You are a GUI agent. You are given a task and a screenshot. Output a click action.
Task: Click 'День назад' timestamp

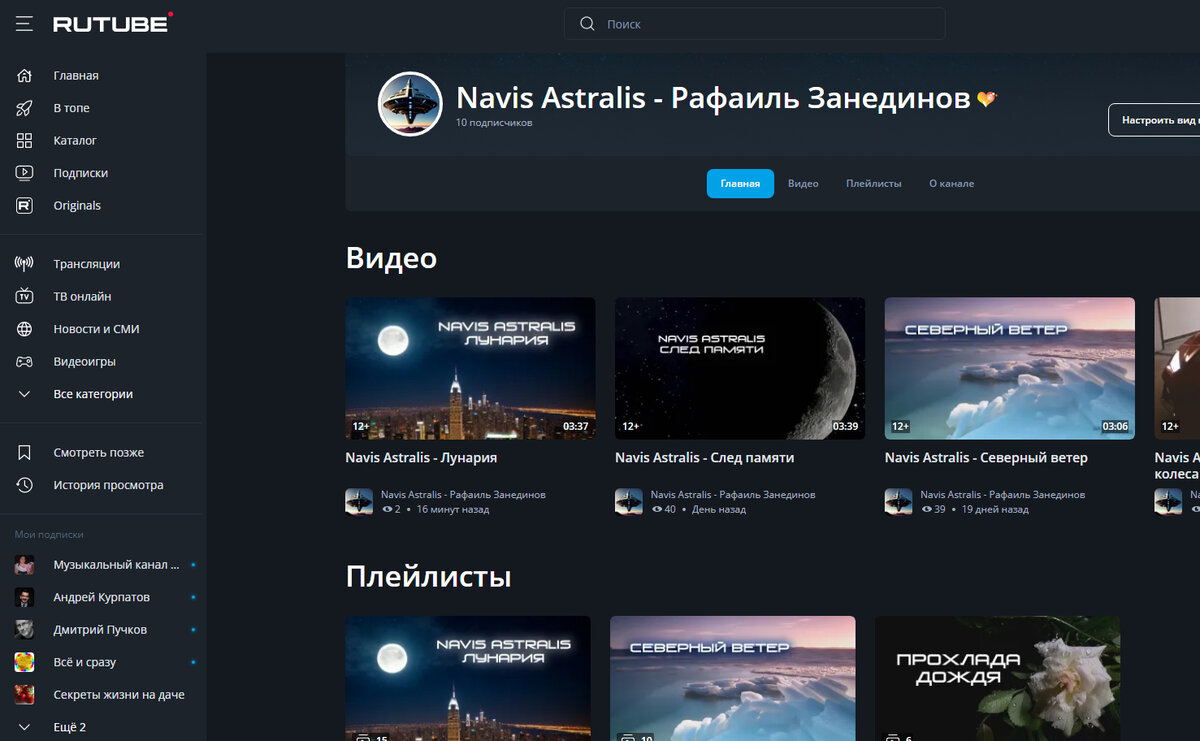coord(719,510)
